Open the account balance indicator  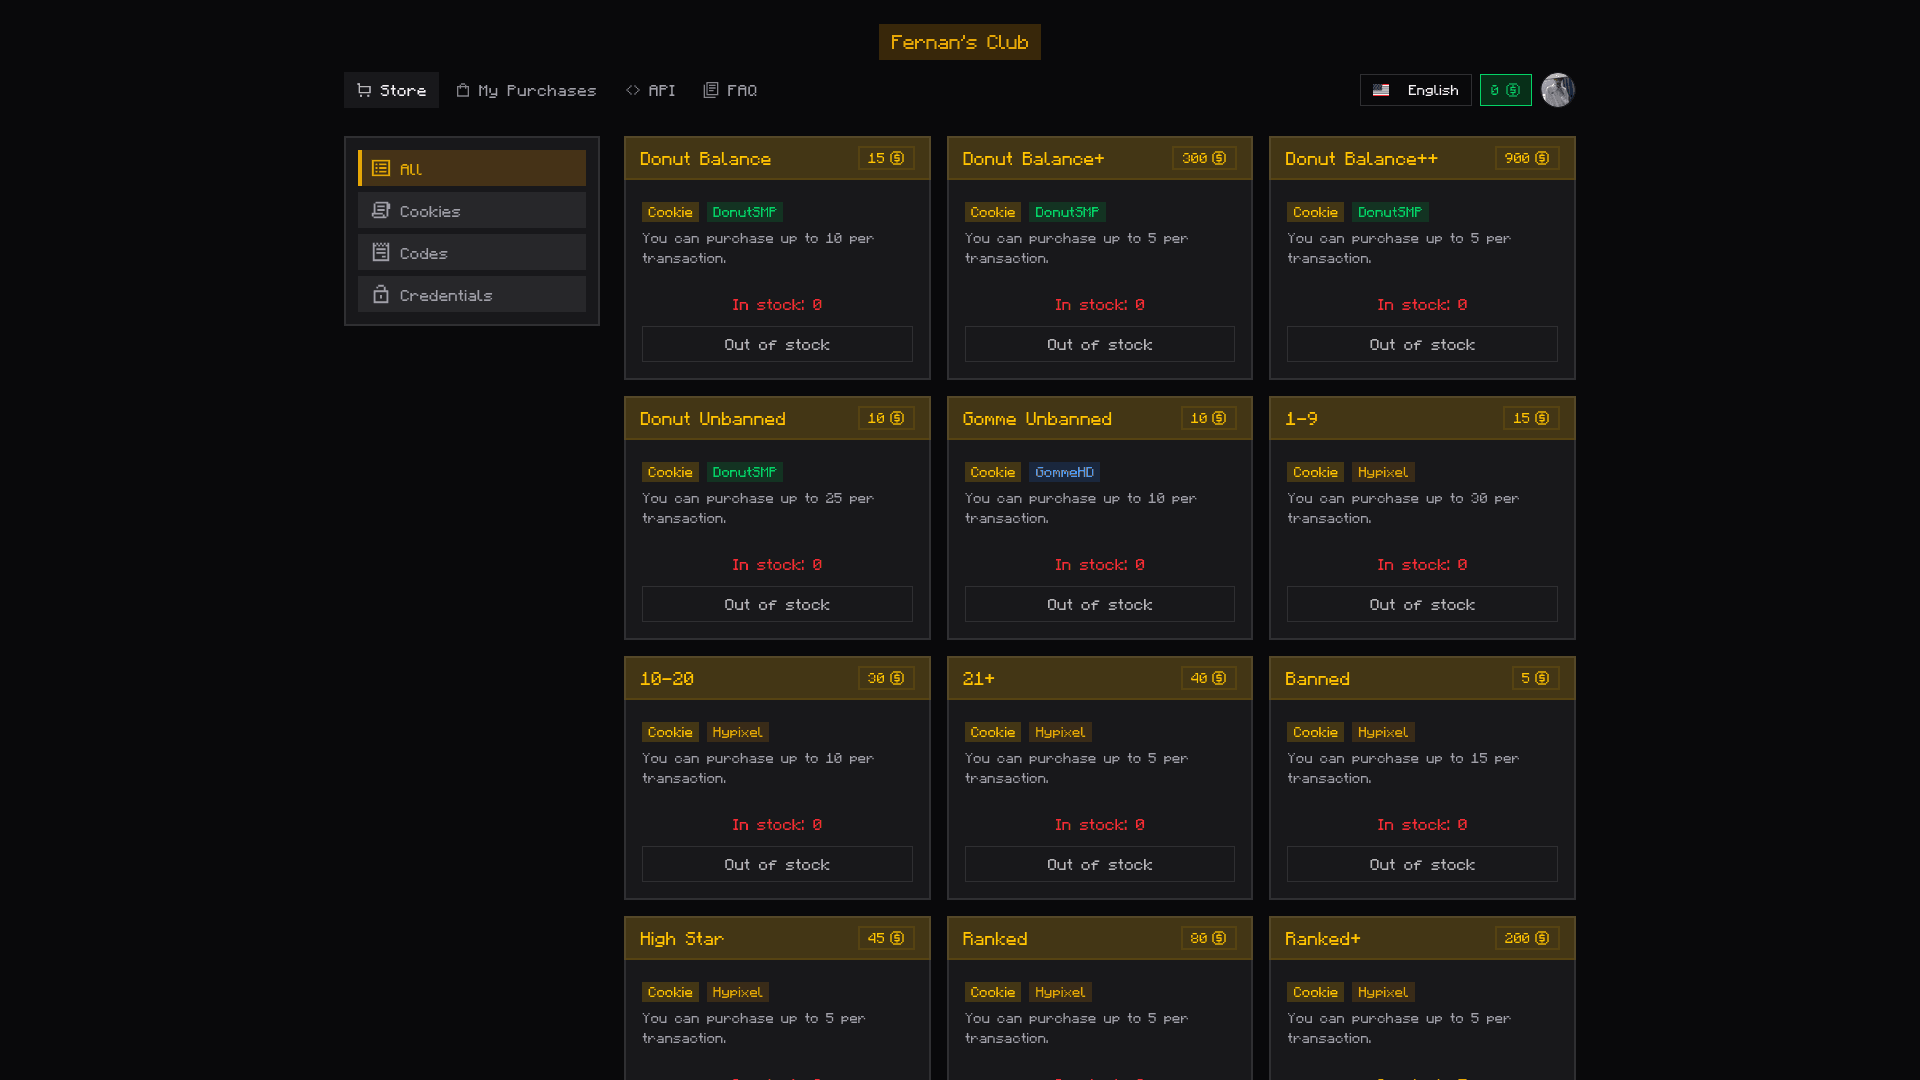pyautogui.click(x=1505, y=90)
